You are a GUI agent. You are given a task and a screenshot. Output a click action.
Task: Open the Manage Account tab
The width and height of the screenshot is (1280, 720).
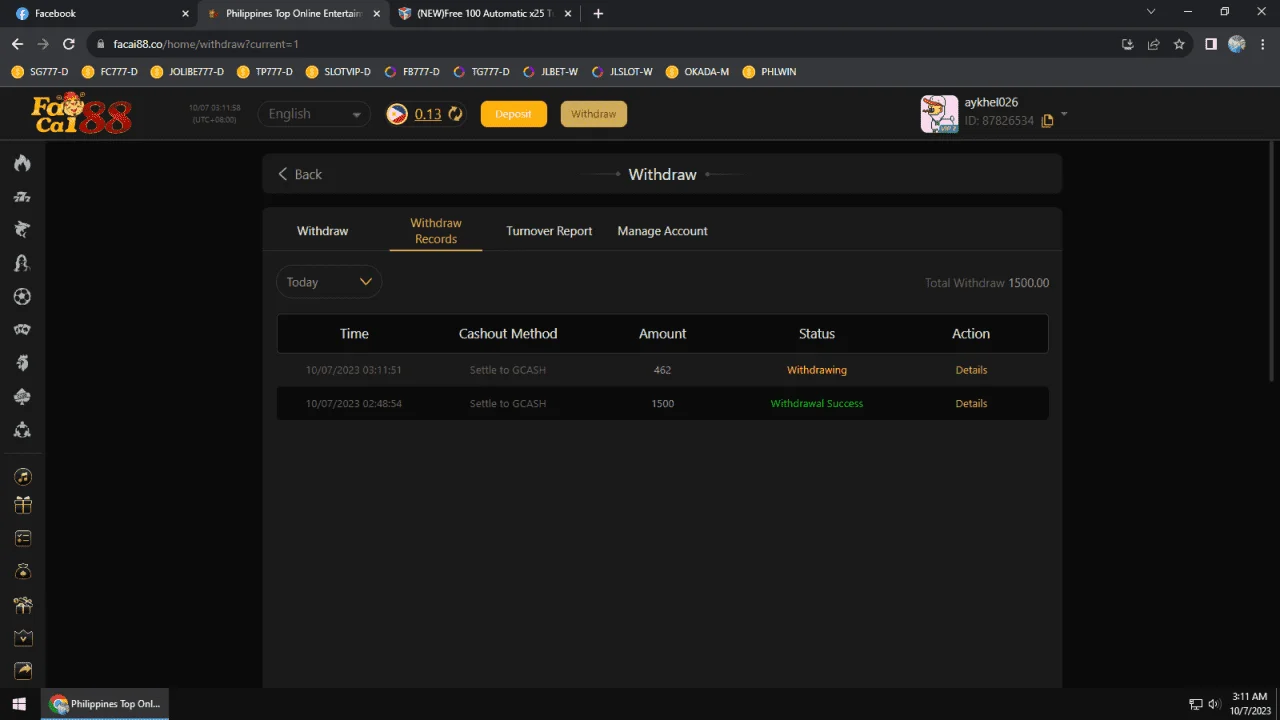pos(662,231)
